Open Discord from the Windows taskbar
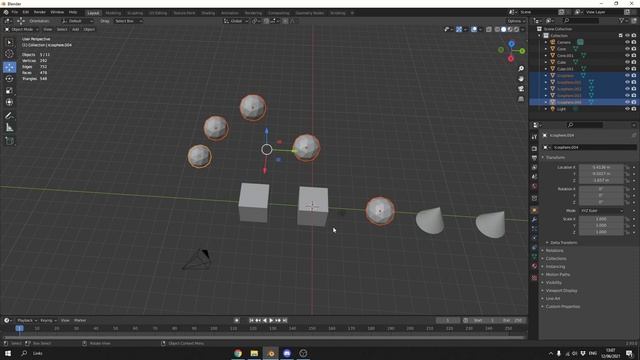Image resolution: width=640 pixels, height=360 pixels. point(287,353)
